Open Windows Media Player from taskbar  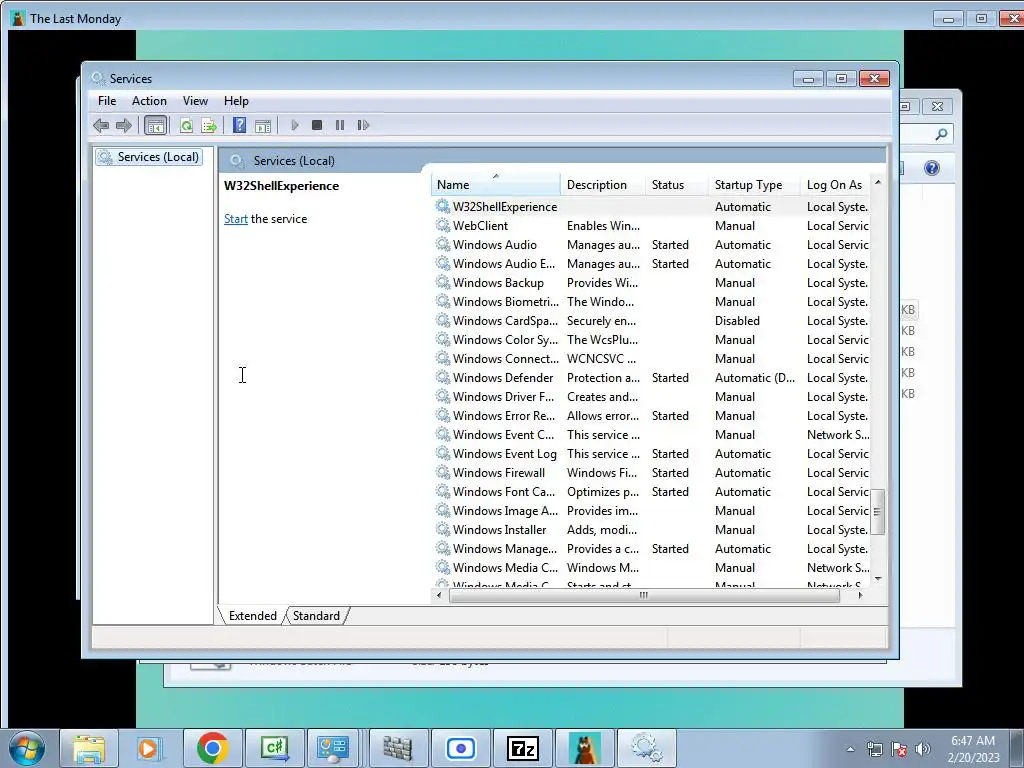(x=150, y=748)
